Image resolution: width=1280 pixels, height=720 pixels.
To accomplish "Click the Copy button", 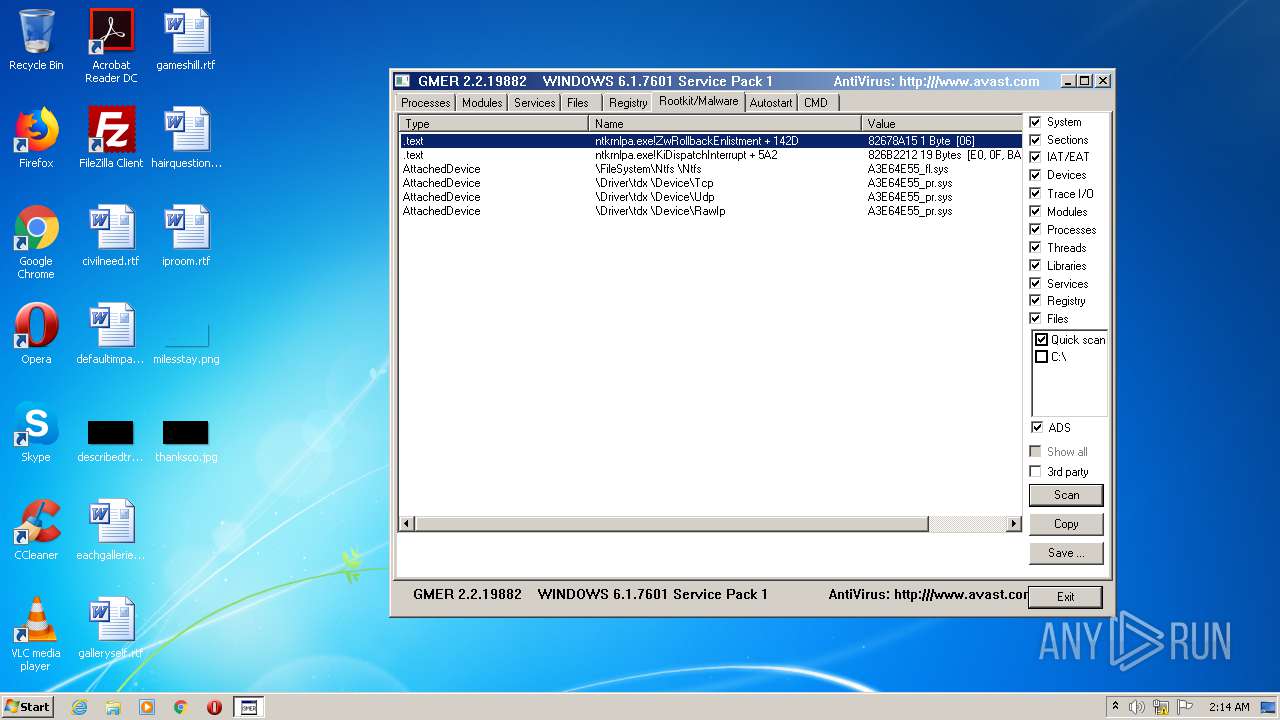I will tap(1066, 524).
